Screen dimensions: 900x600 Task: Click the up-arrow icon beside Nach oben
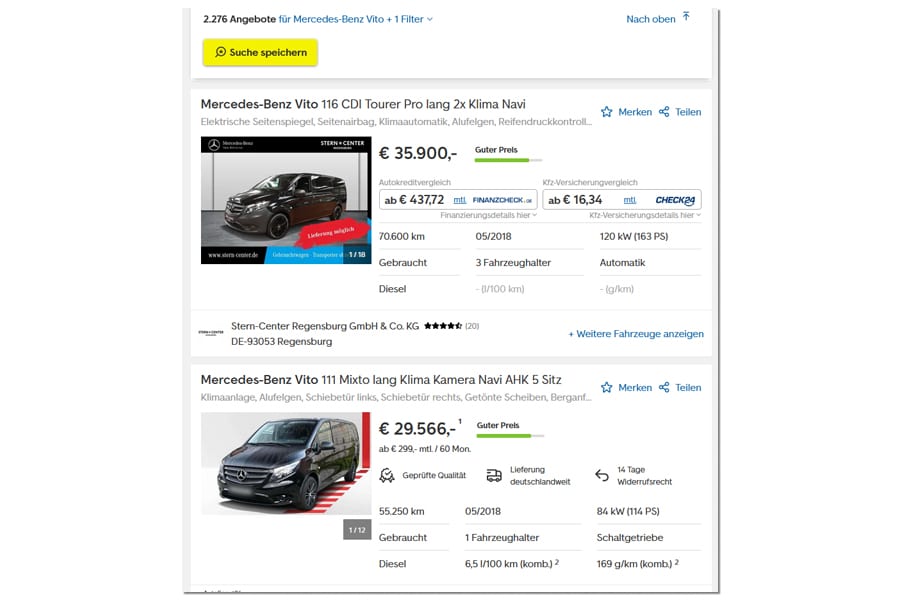tap(686, 17)
